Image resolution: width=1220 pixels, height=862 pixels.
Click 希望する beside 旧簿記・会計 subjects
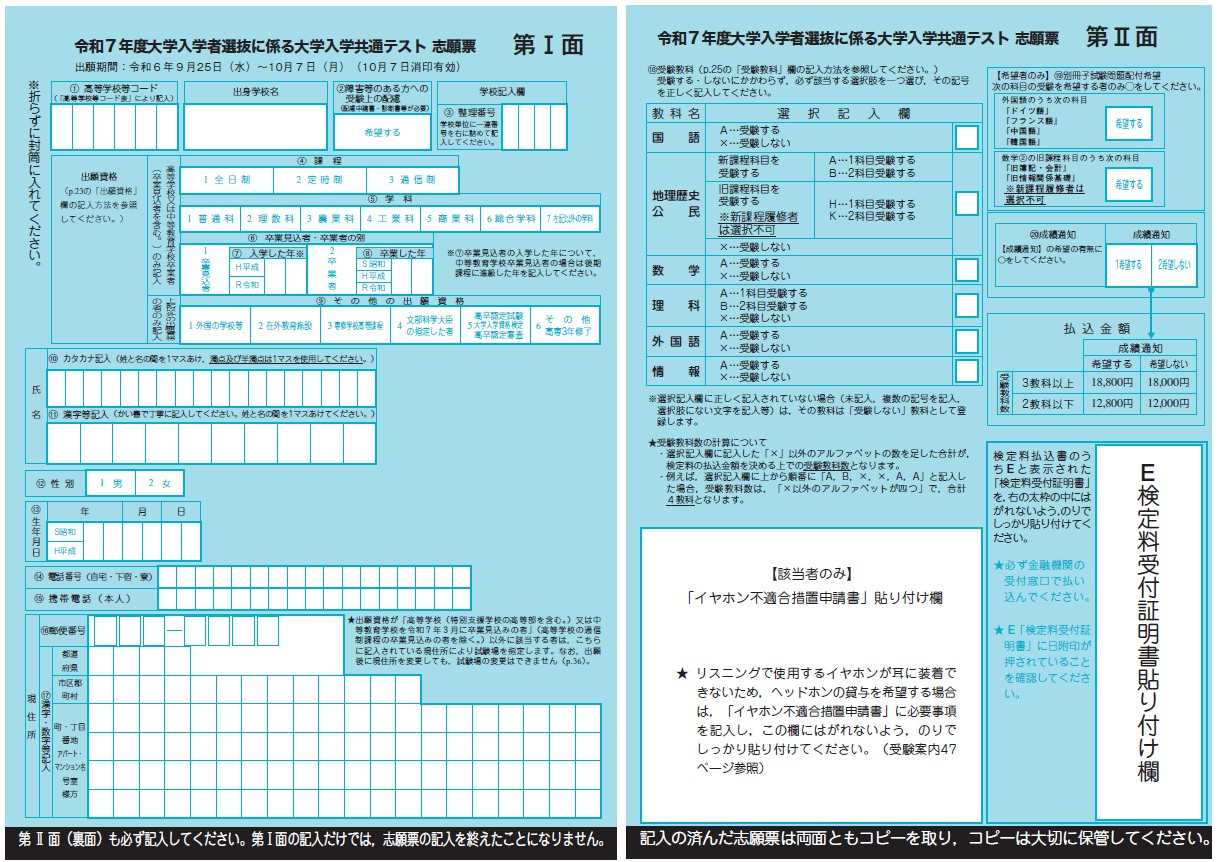pos(1128,185)
